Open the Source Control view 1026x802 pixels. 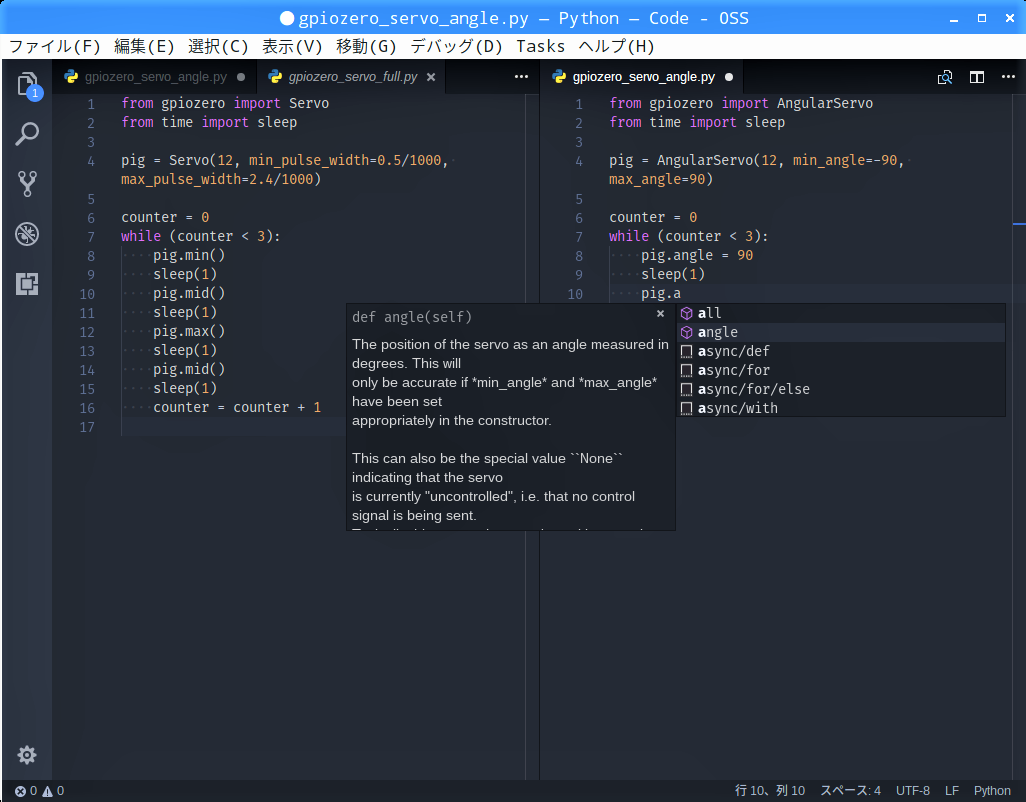click(27, 184)
